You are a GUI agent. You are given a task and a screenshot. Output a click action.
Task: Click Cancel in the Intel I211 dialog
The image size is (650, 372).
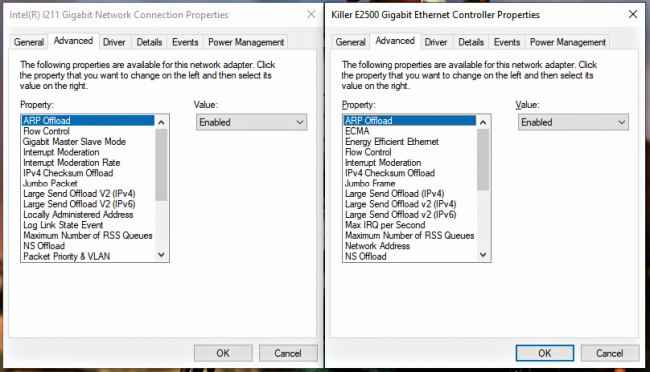(x=288, y=353)
